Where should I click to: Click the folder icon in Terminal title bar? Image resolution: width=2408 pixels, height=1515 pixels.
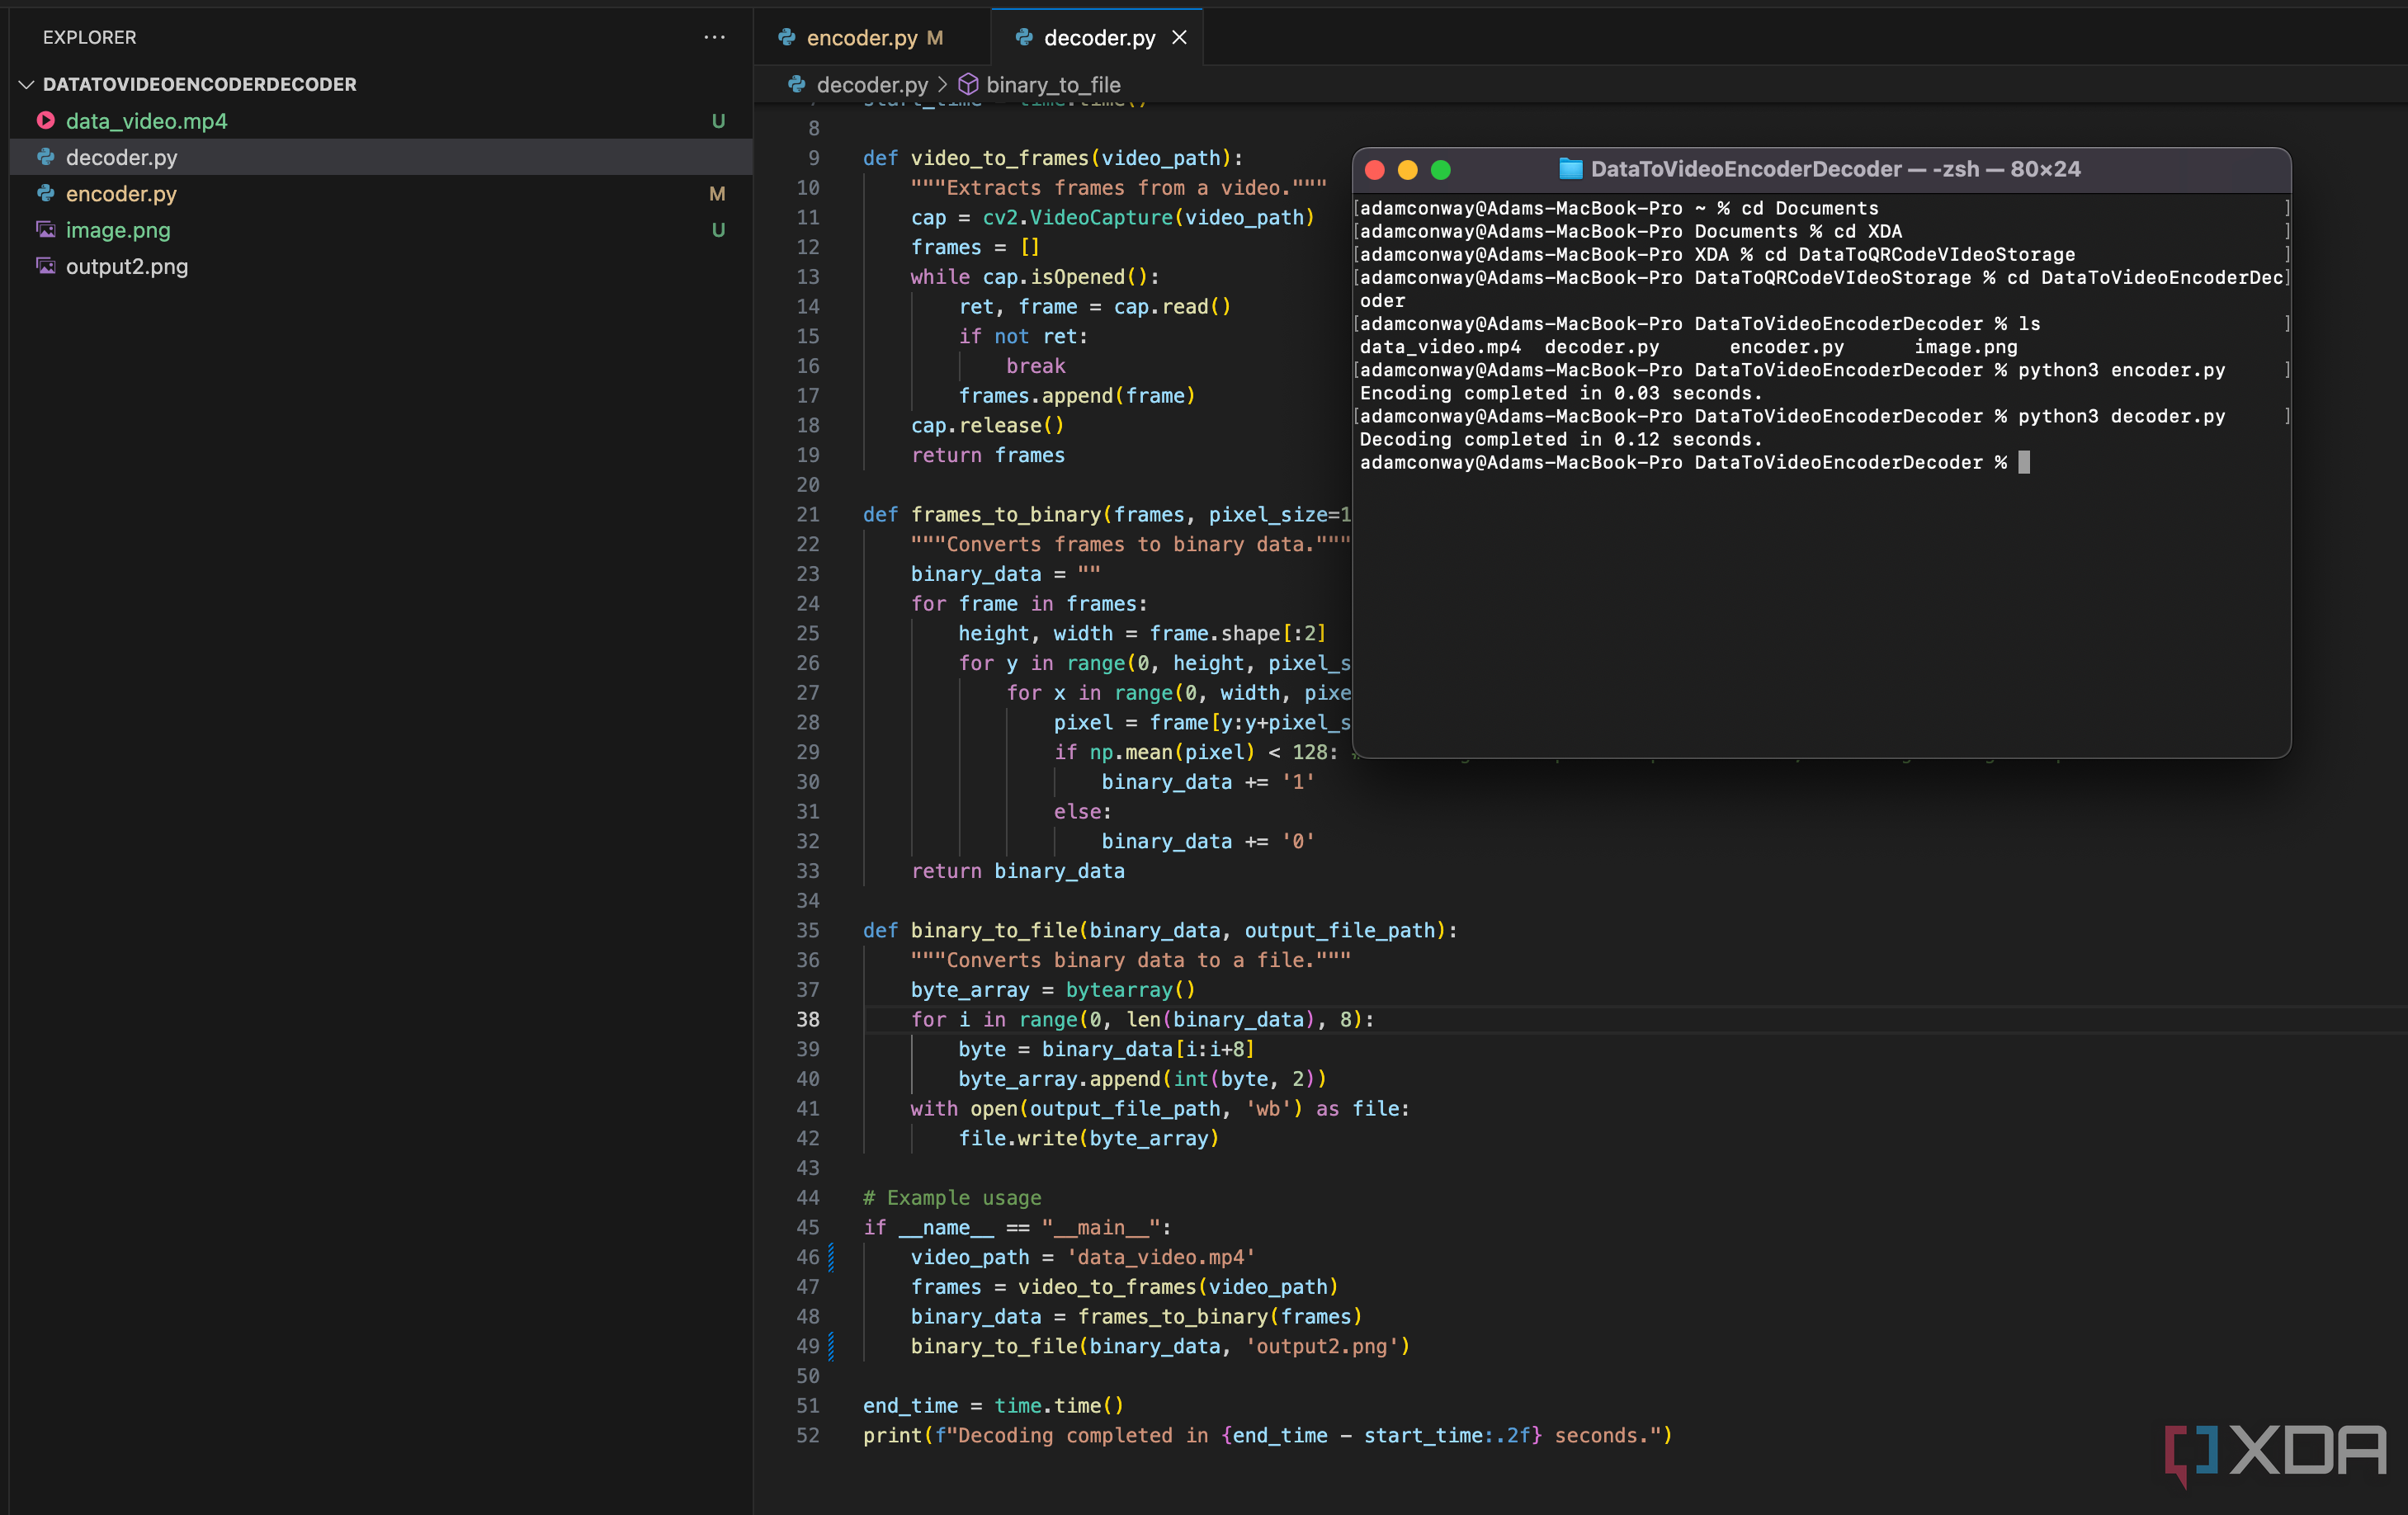[x=1570, y=169]
